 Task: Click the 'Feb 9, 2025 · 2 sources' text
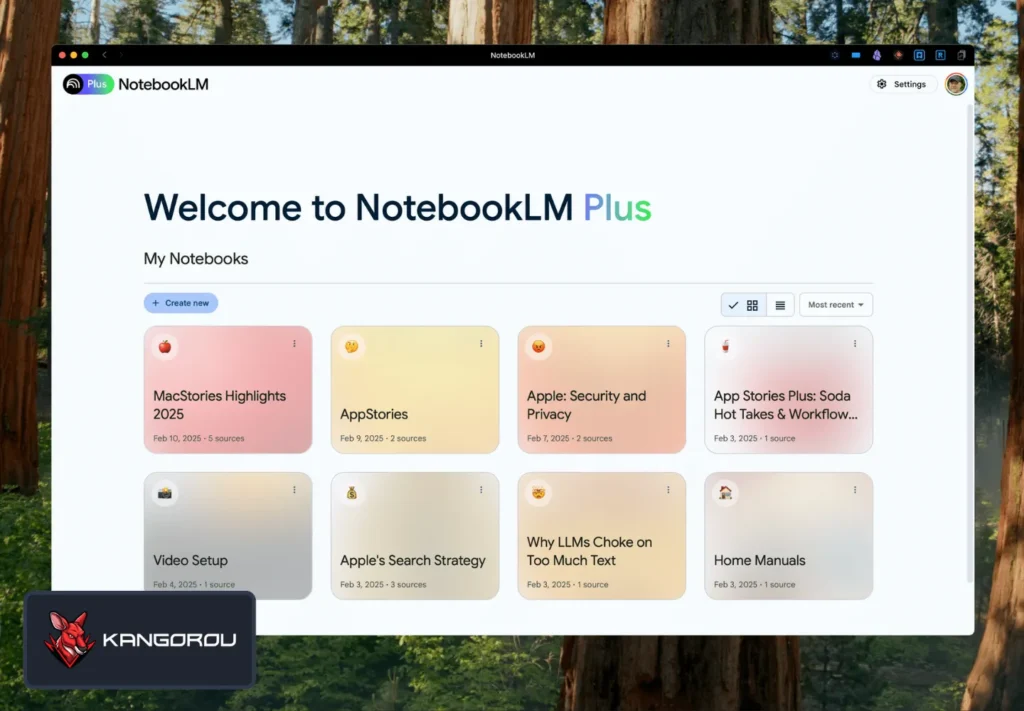383,438
